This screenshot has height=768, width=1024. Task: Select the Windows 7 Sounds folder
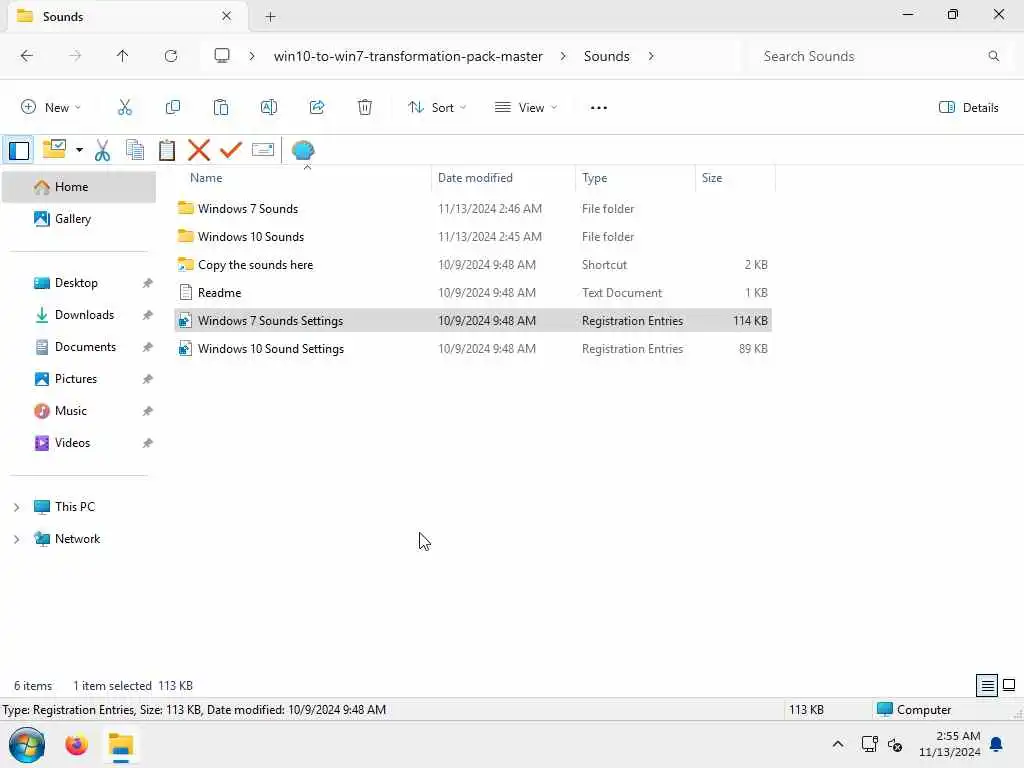pos(473,208)
